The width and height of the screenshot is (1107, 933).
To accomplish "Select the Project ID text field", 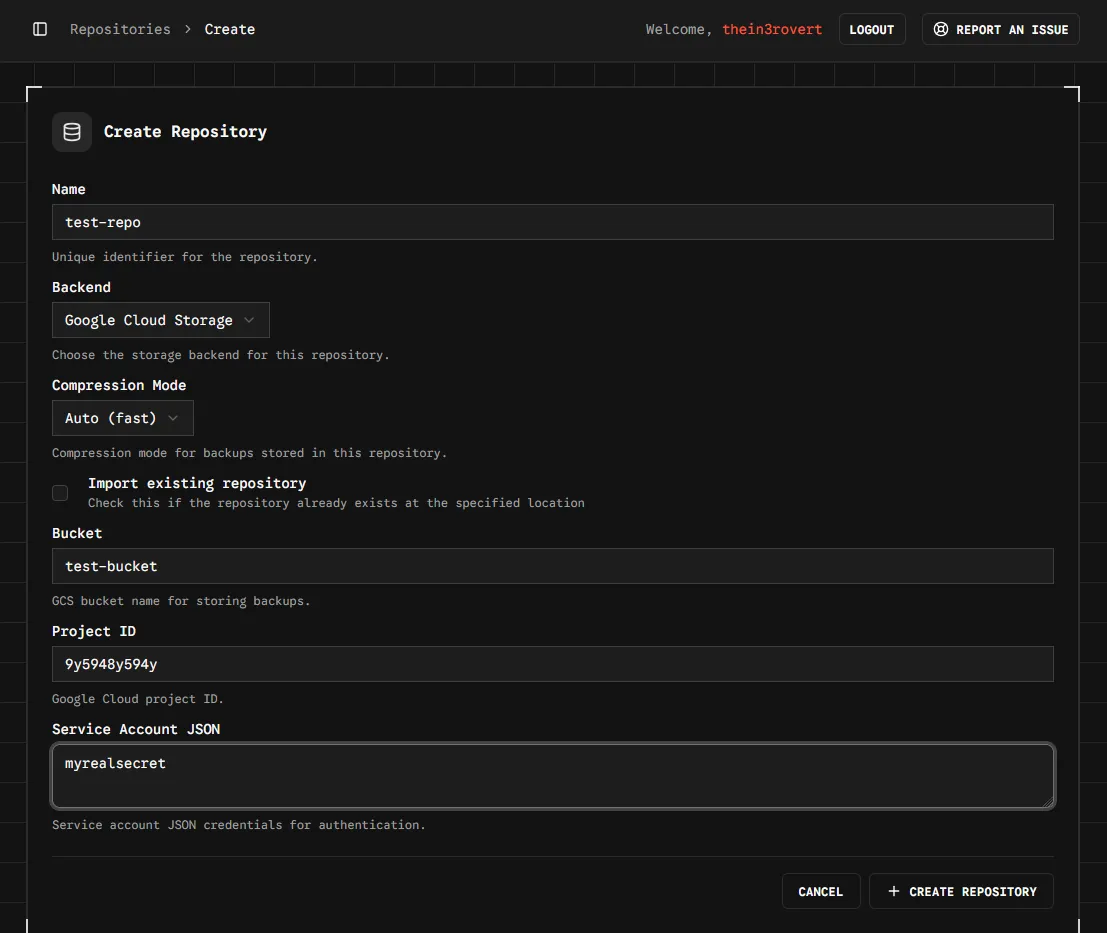I will pyautogui.click(x=552, y=664).
